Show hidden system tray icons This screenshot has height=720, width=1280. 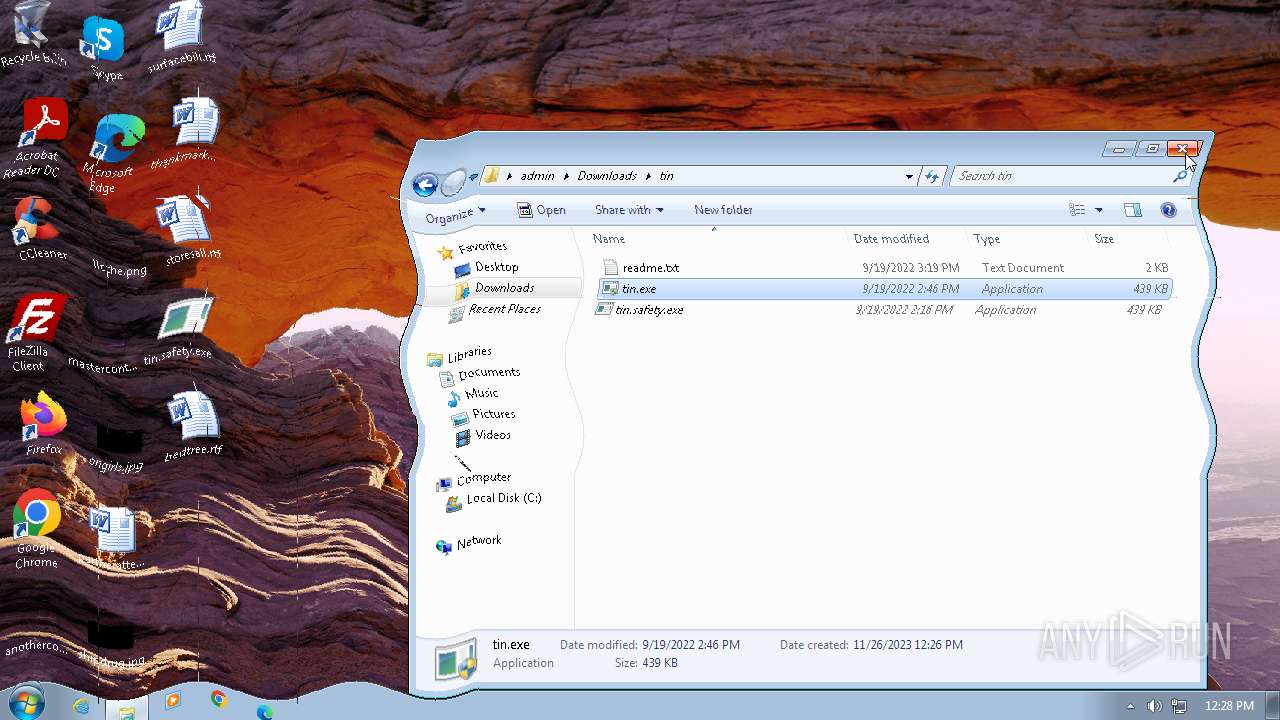1131,706
